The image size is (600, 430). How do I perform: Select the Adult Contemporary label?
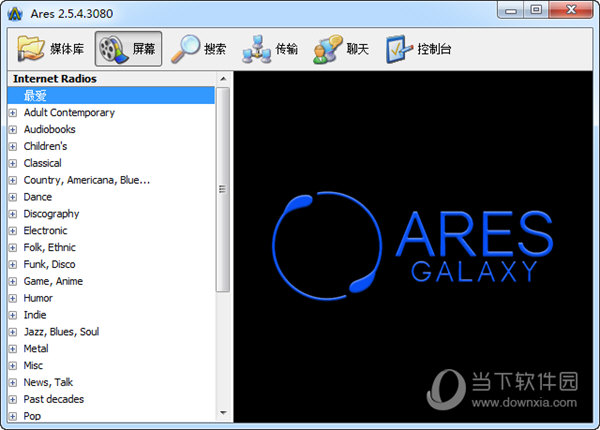pyautogui.click(x=69, y=112)
